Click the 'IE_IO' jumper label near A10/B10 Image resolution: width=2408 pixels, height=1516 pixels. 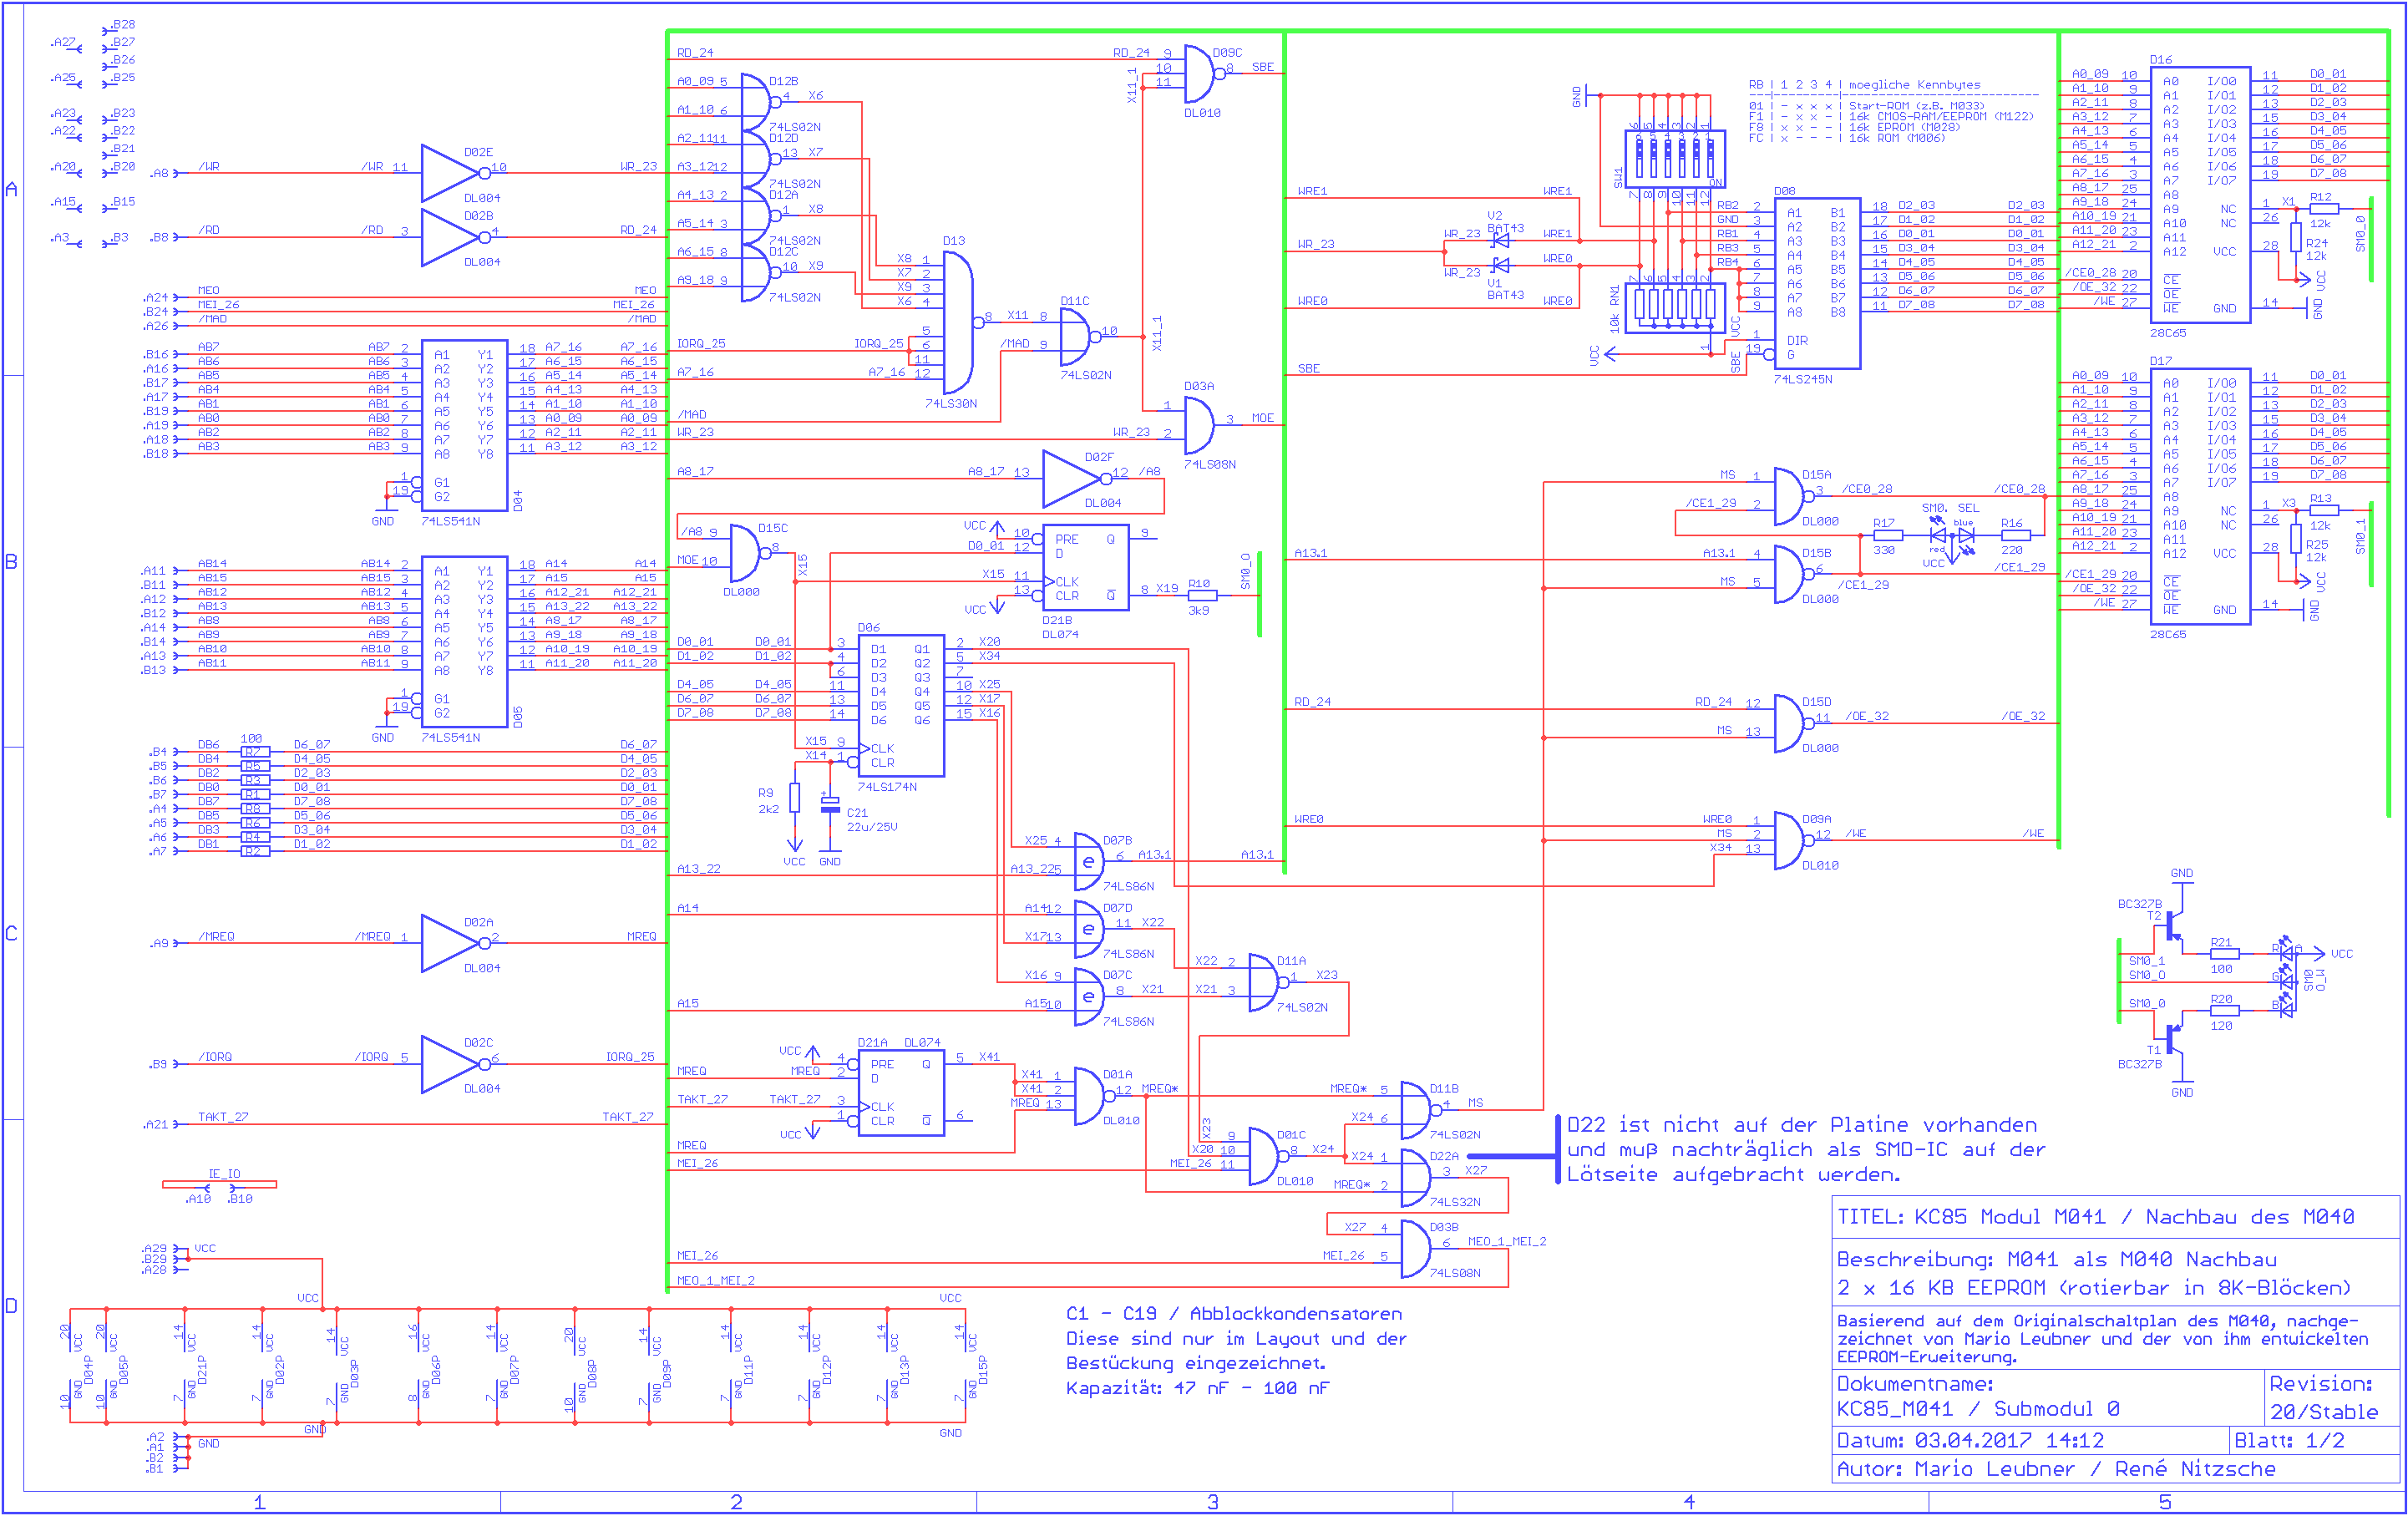[224, 1174]
